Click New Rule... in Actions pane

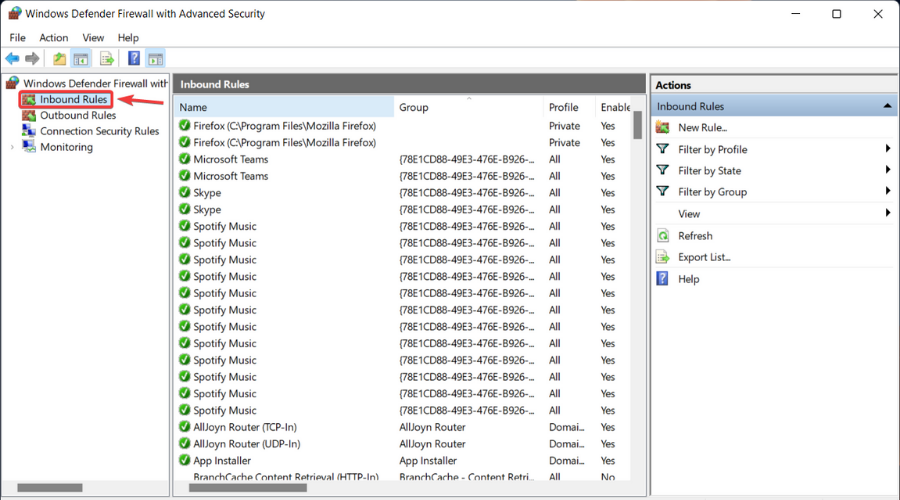point(703,127)
